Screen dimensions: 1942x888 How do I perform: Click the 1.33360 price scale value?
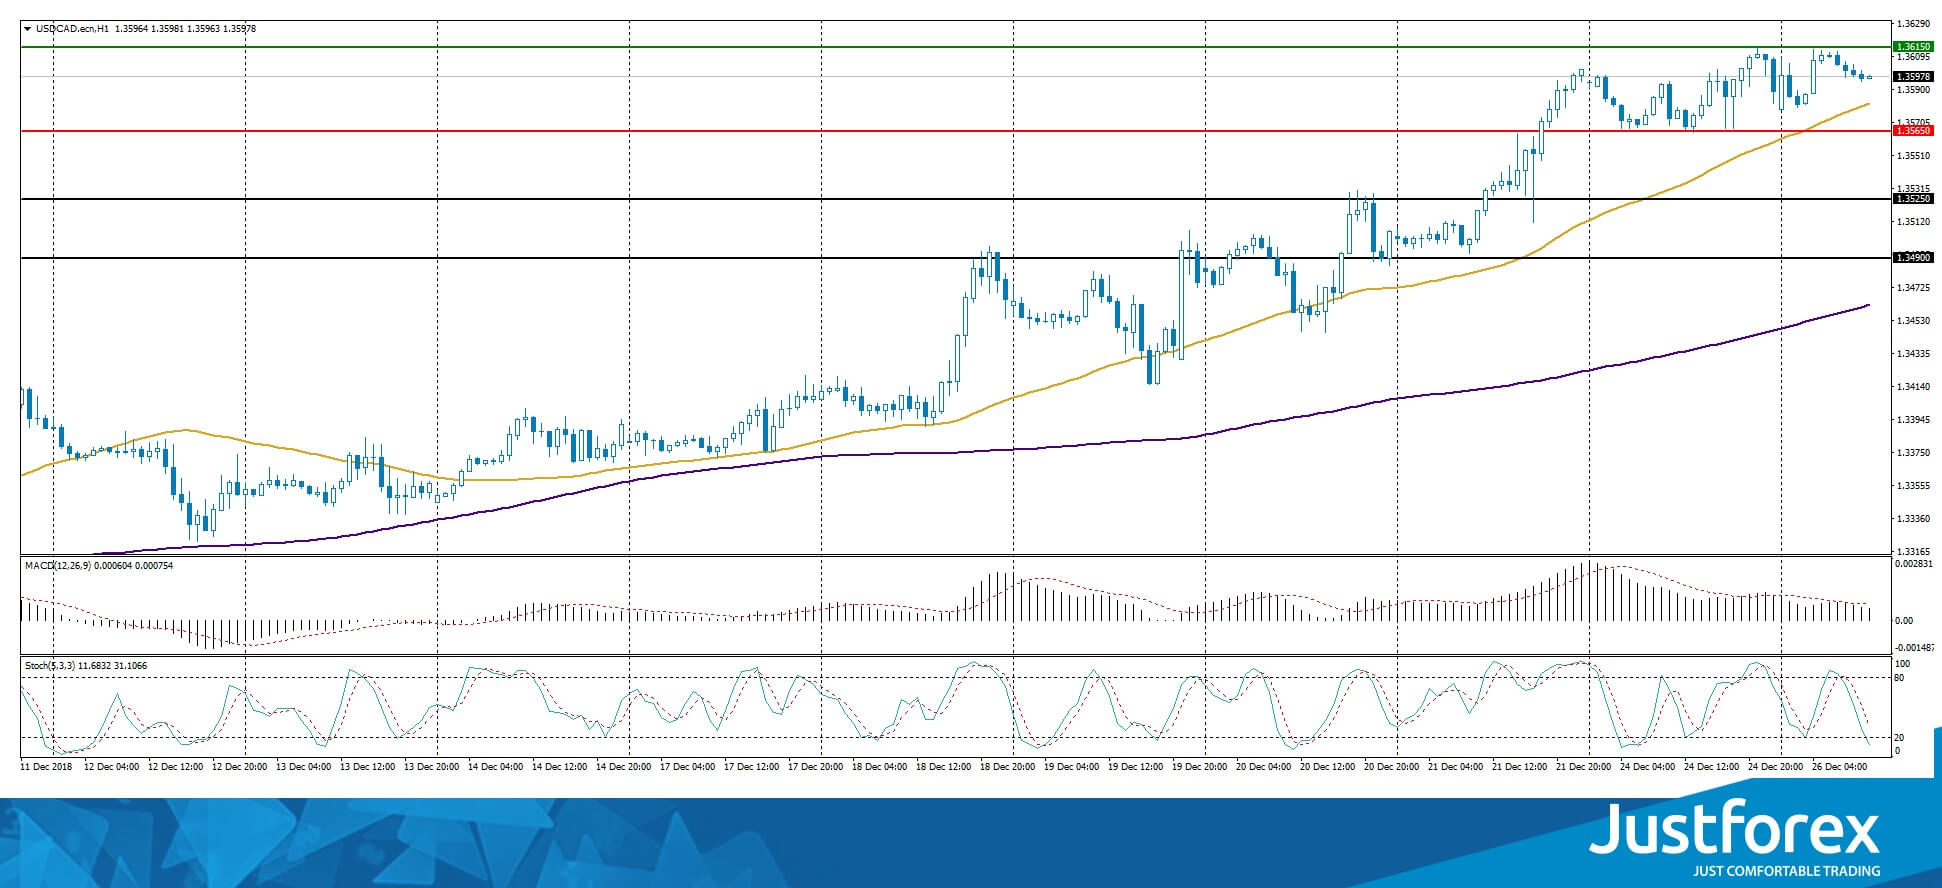pyautogui.click(x=1912, y=519)
